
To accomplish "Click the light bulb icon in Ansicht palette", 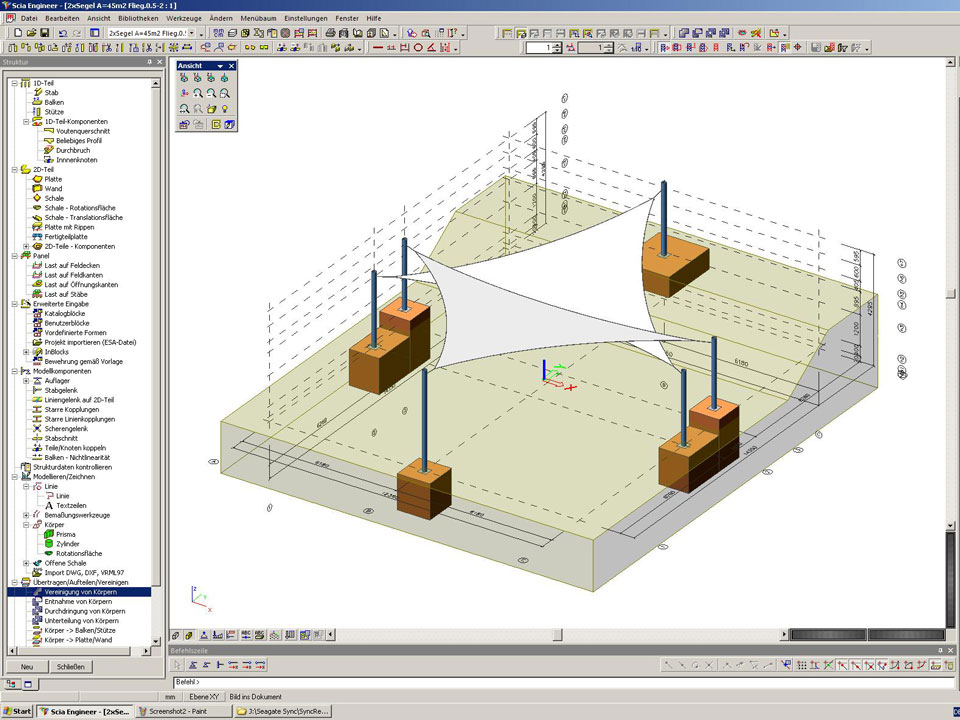I will coord(225,108).
